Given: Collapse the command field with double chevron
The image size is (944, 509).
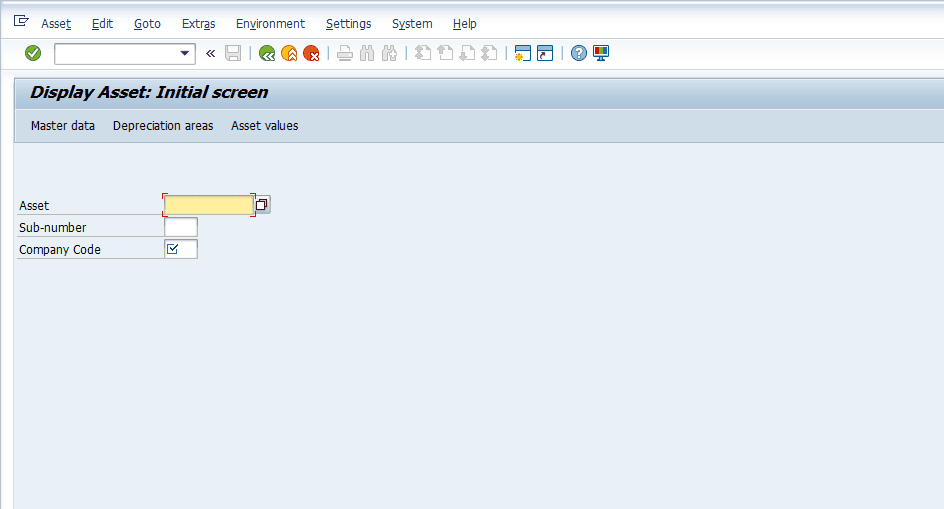Looking at the screenshot, I should [210, 54].
